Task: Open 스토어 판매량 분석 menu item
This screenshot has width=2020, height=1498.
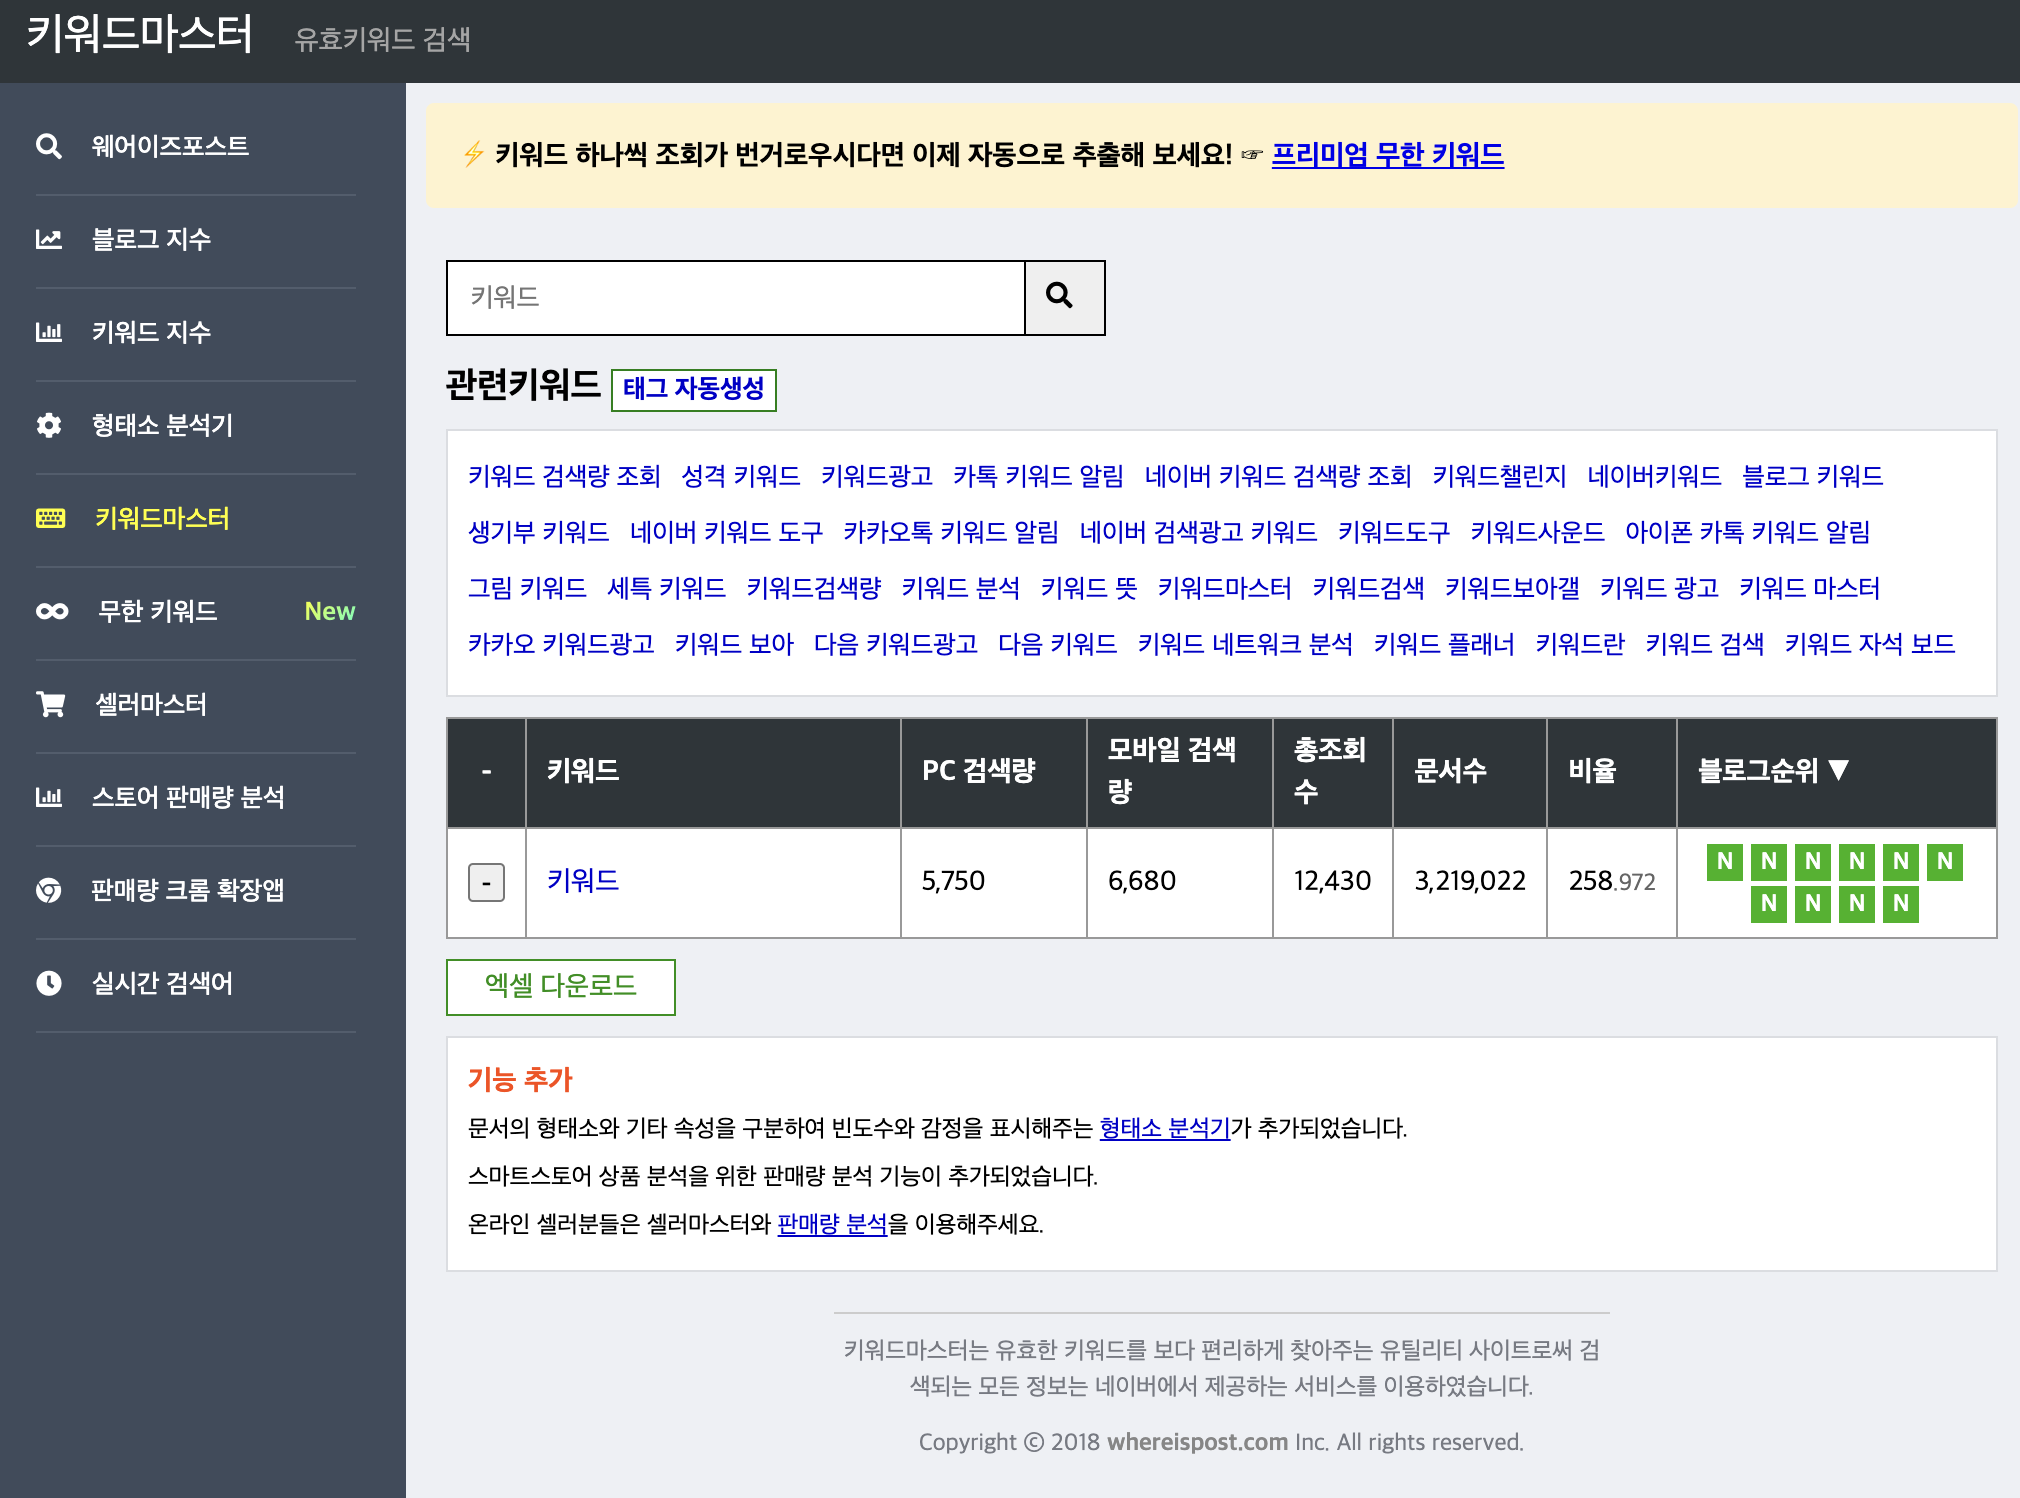Action: [188, 797]
